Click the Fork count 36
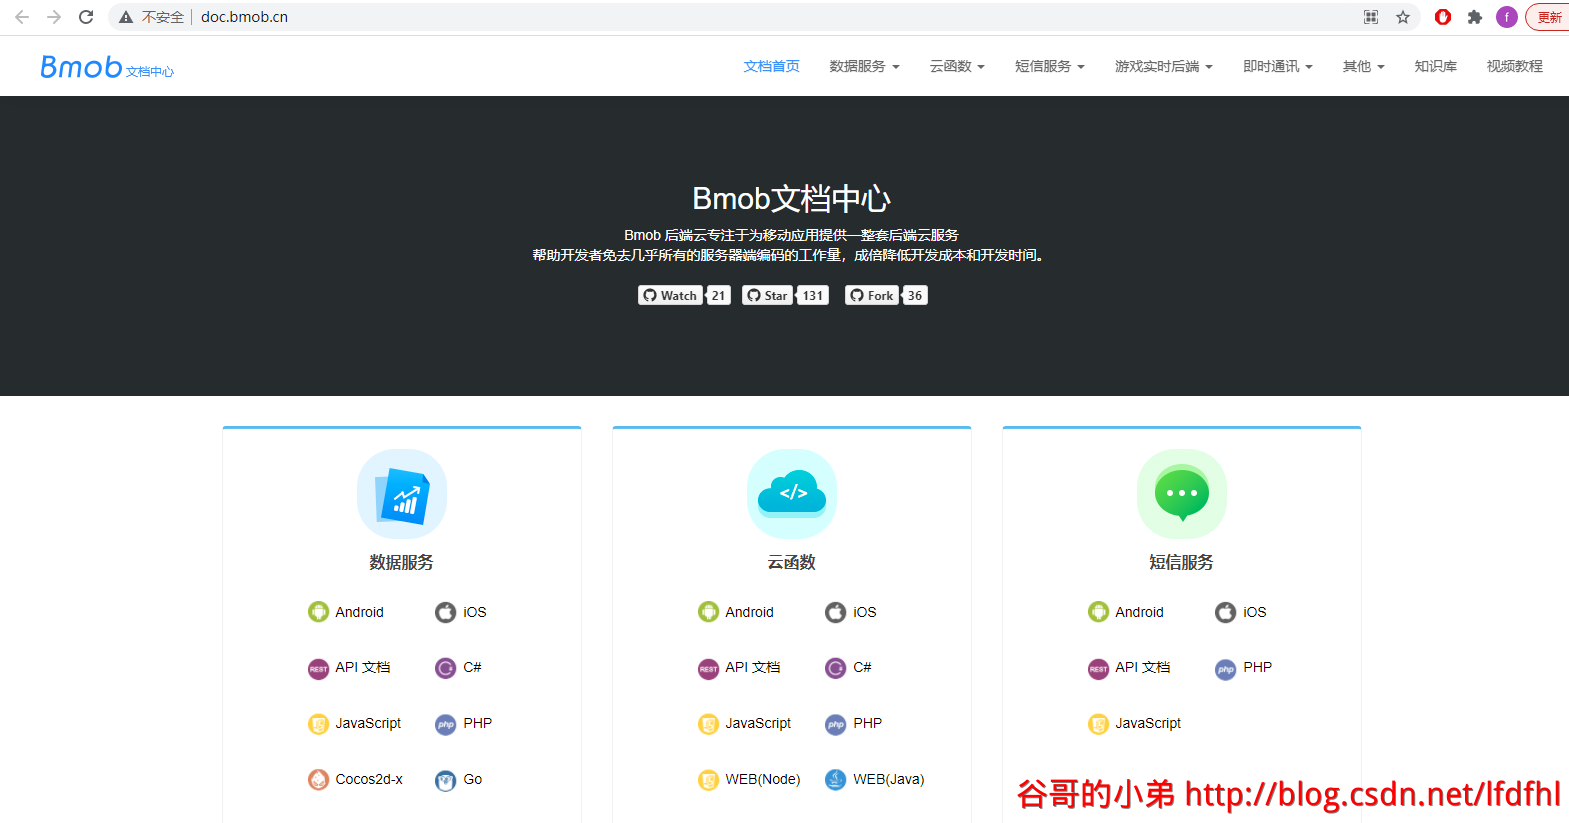1569x823 pixels. [915, 295]
